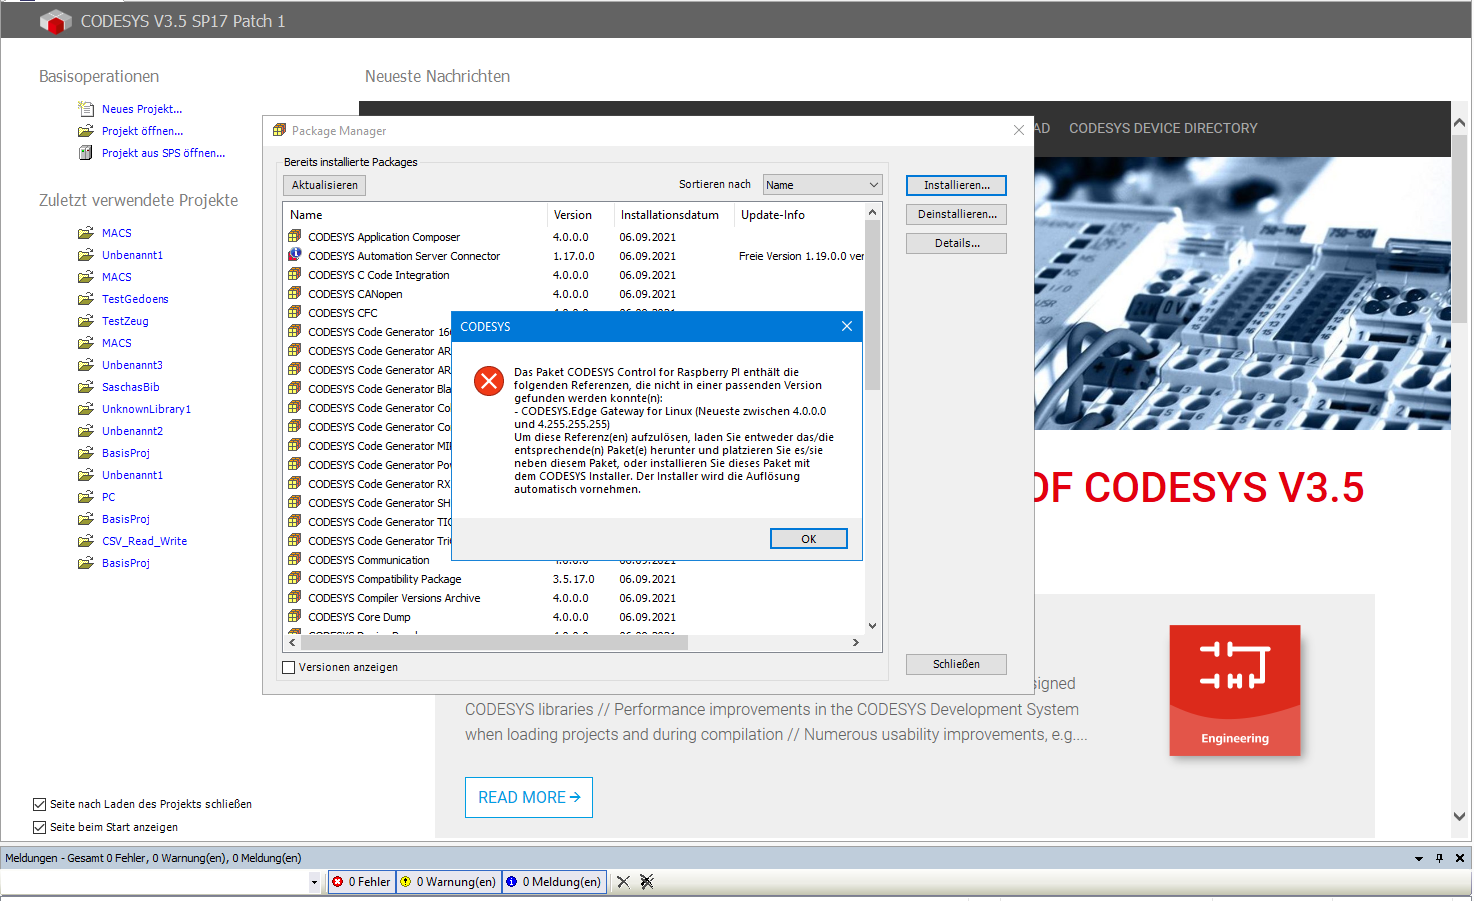Screen dimensions: 1474x901
Task: Click Package Manager title bar icon
Action: click(279, 130)
